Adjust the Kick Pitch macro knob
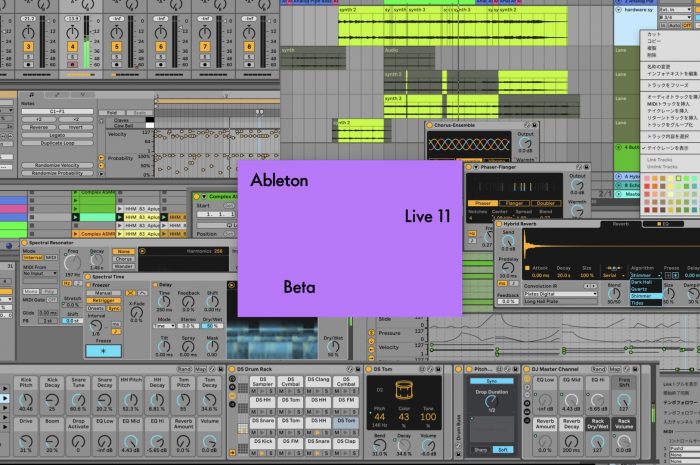Image resolution: width=700 pixels, height=465 pixels. click(x=26, y=399)
